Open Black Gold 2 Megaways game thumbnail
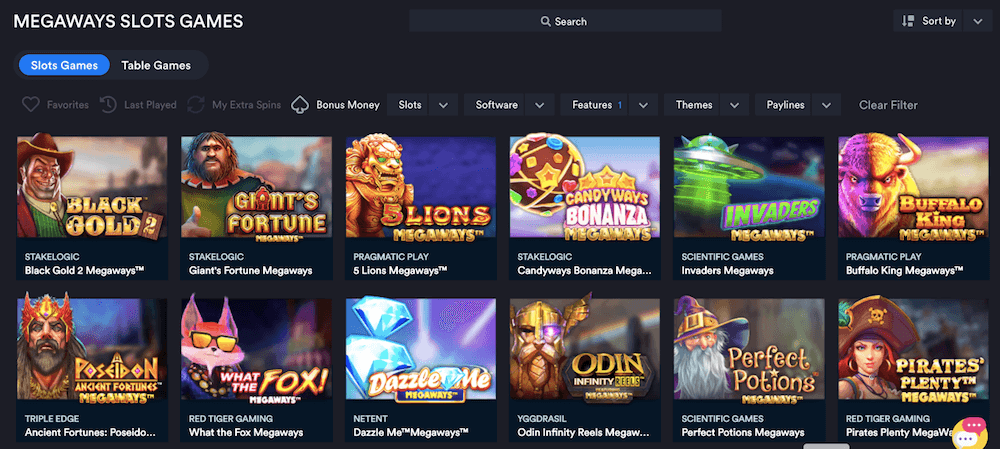1000x449 pixels. 92,187
